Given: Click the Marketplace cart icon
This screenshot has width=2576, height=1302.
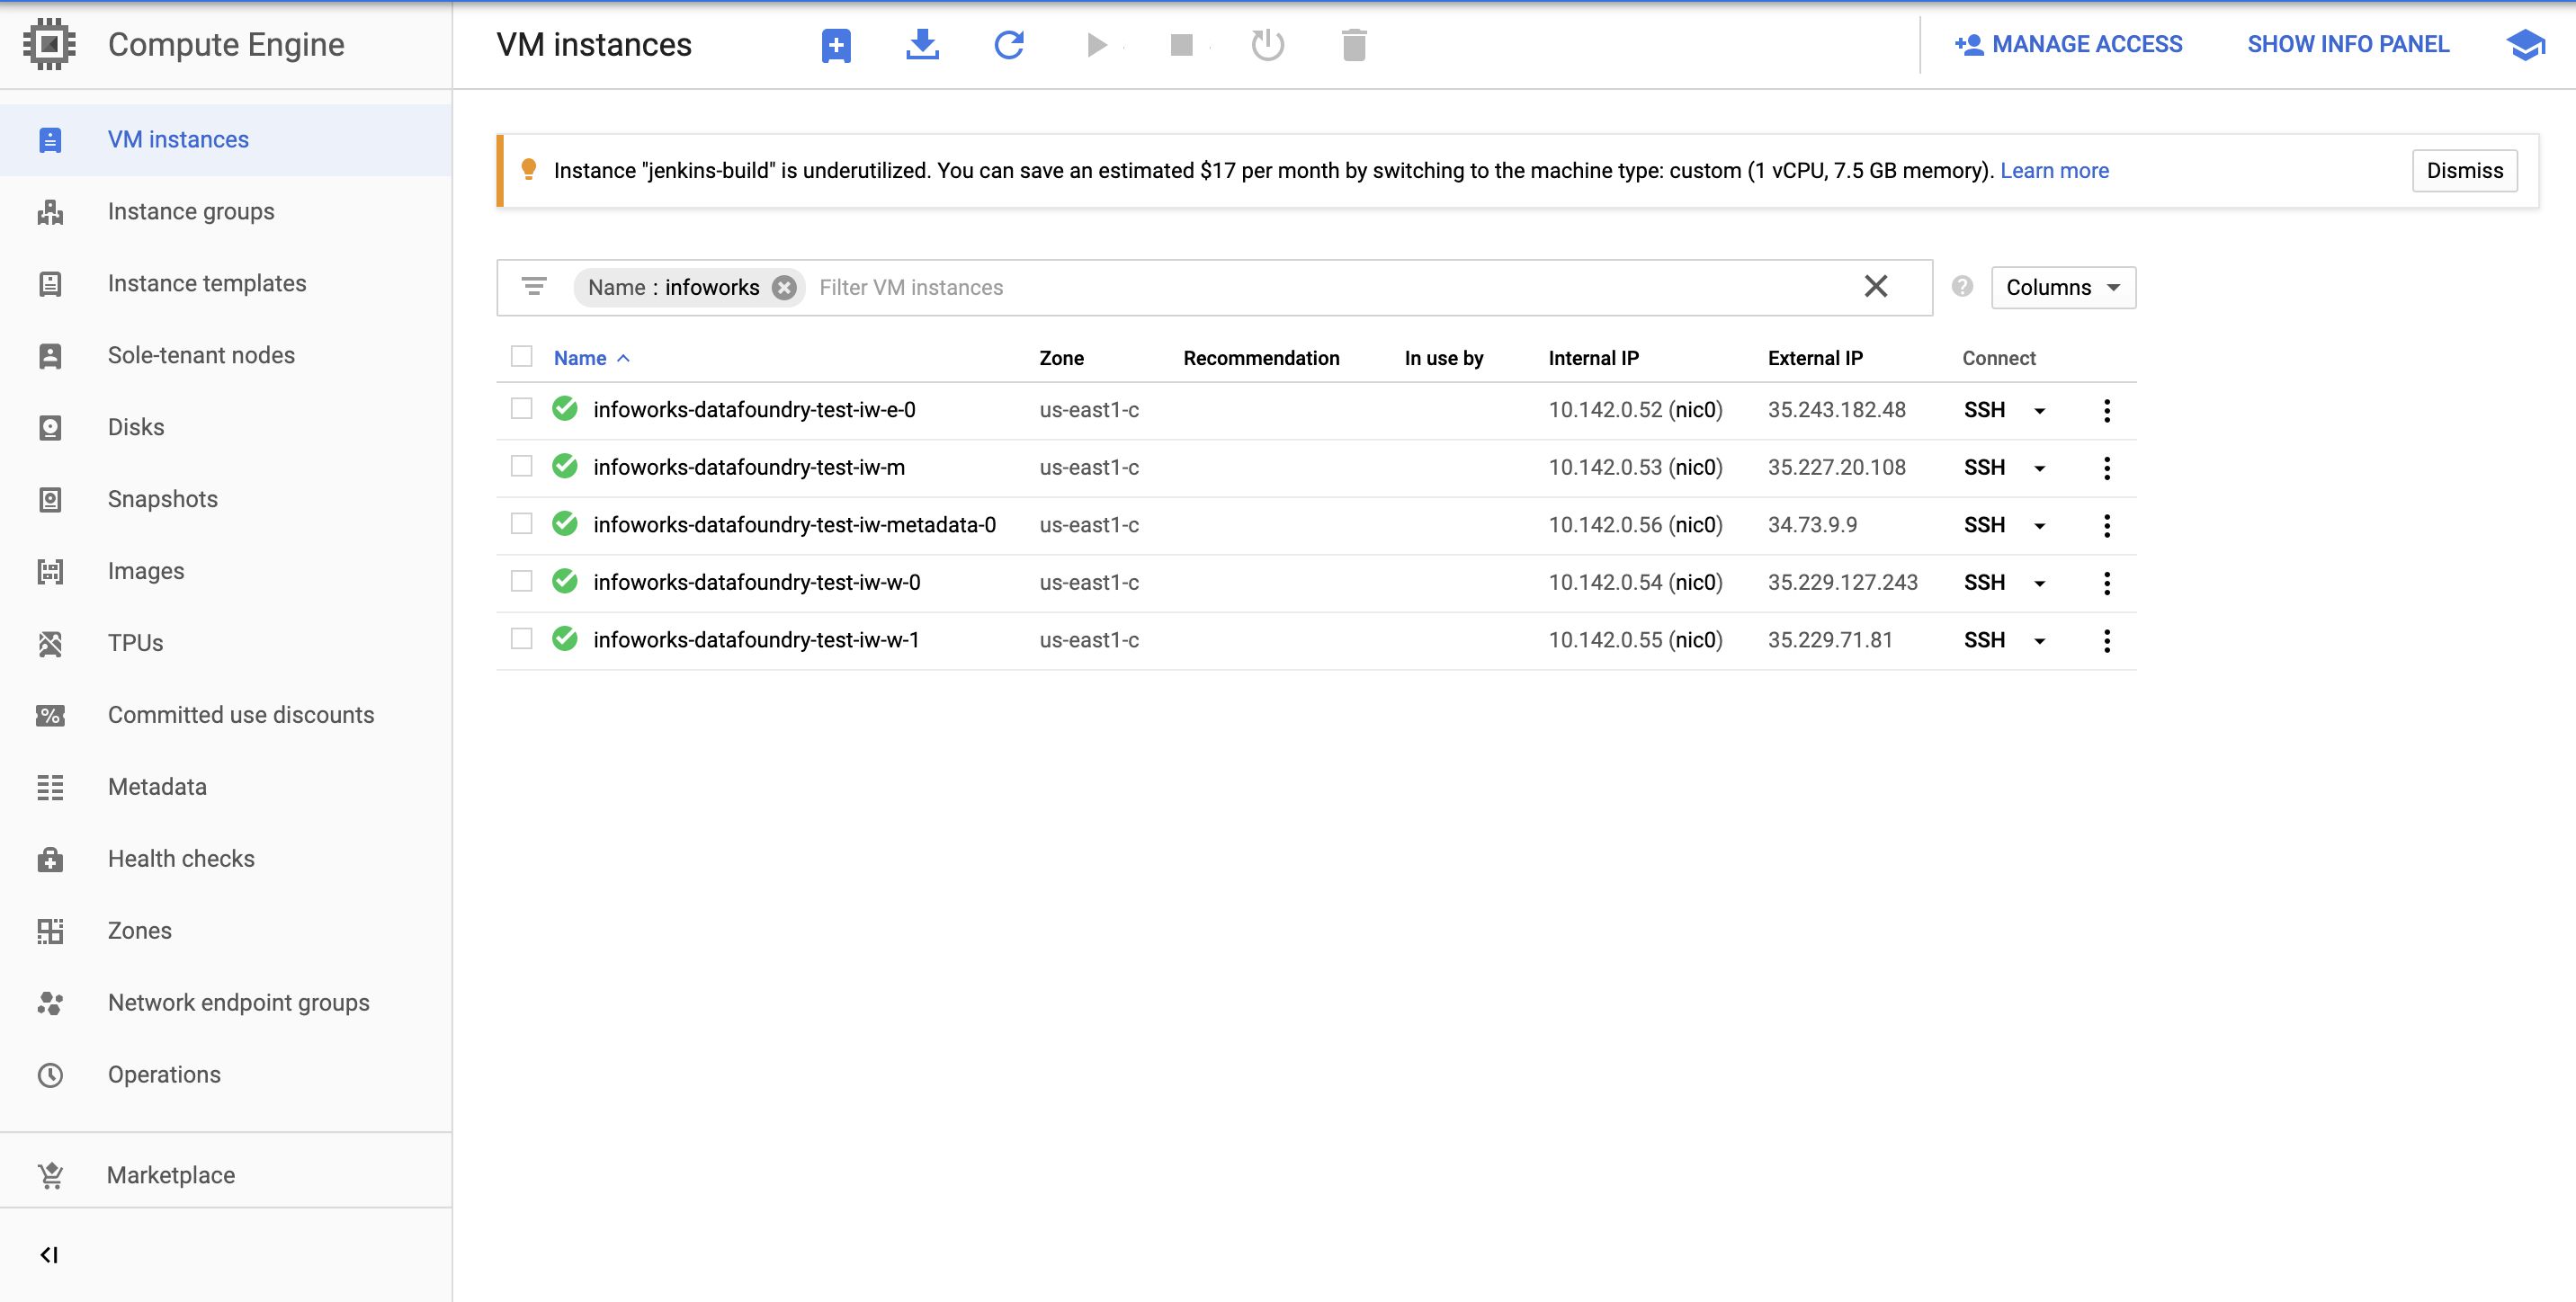Looking at the screenshot, I should click(50, 1176).
